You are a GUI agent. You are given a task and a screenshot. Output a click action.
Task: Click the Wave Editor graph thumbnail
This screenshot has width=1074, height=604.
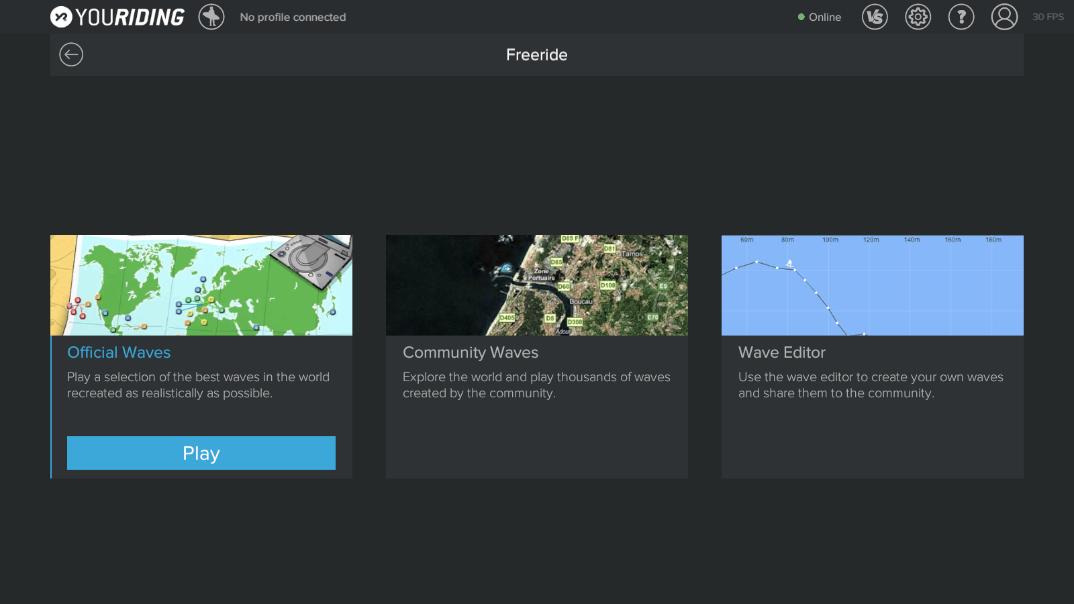click(x=872, y=285)
